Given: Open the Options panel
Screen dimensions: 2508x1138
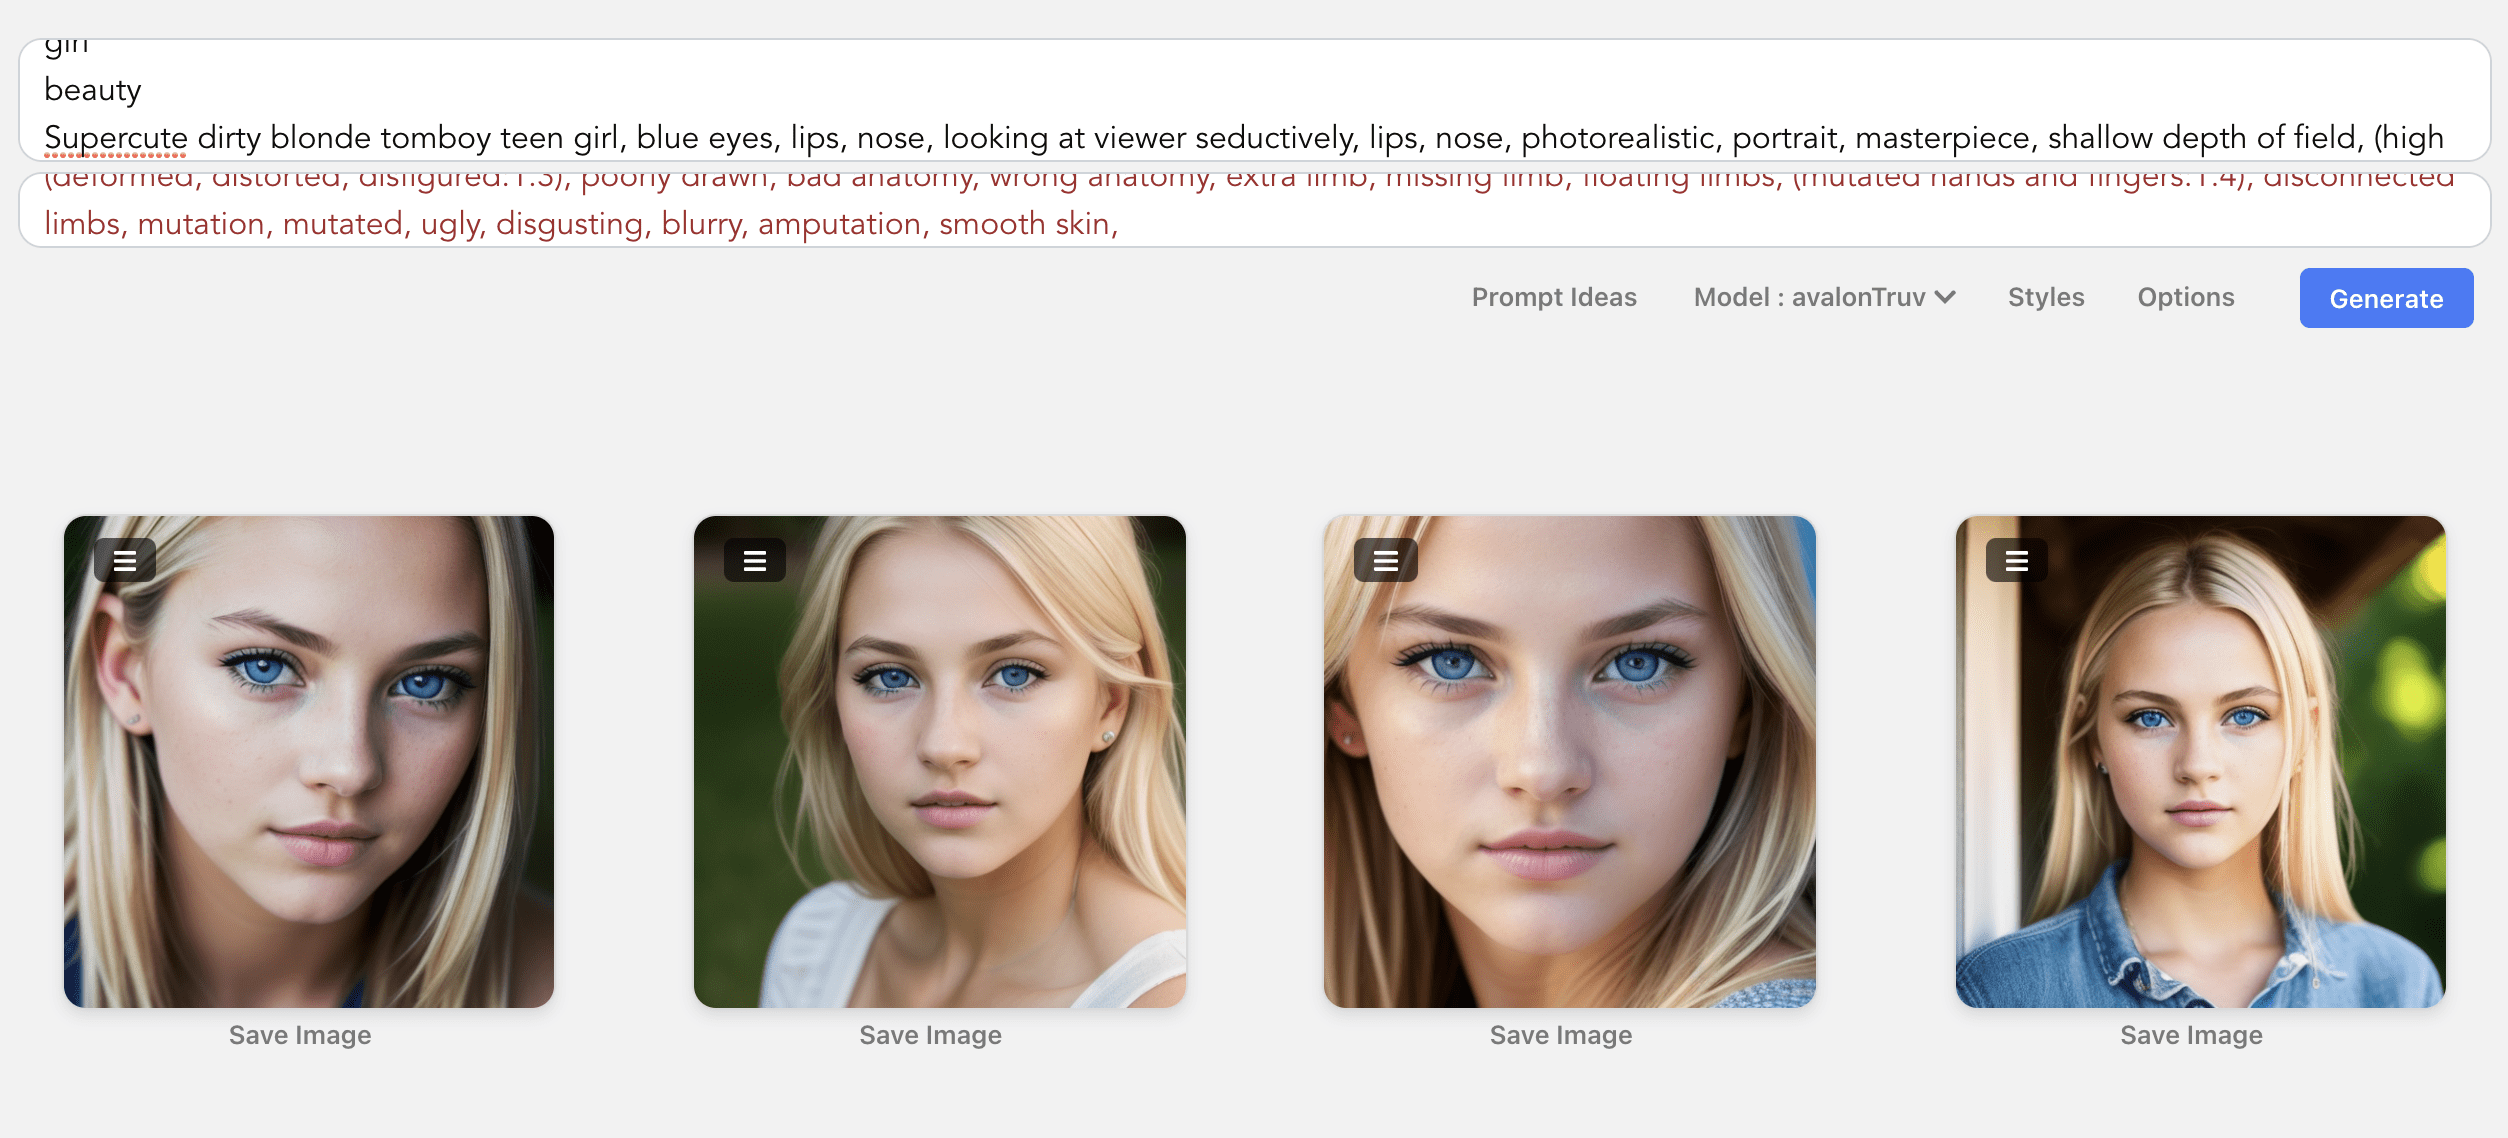Looking at the screenshot, I should 2185,296.
